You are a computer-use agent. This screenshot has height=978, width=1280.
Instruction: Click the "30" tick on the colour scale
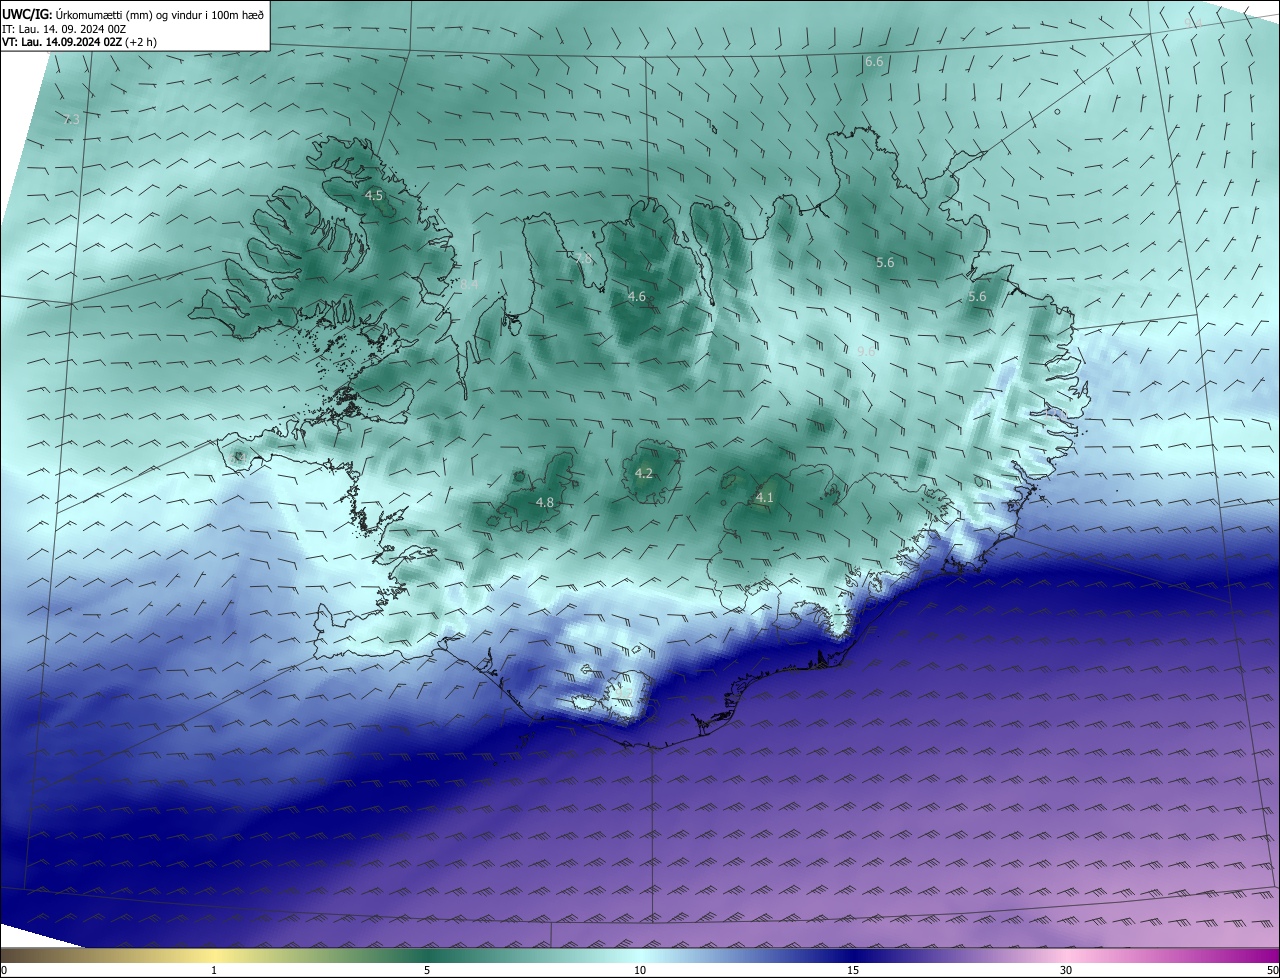1066,970
